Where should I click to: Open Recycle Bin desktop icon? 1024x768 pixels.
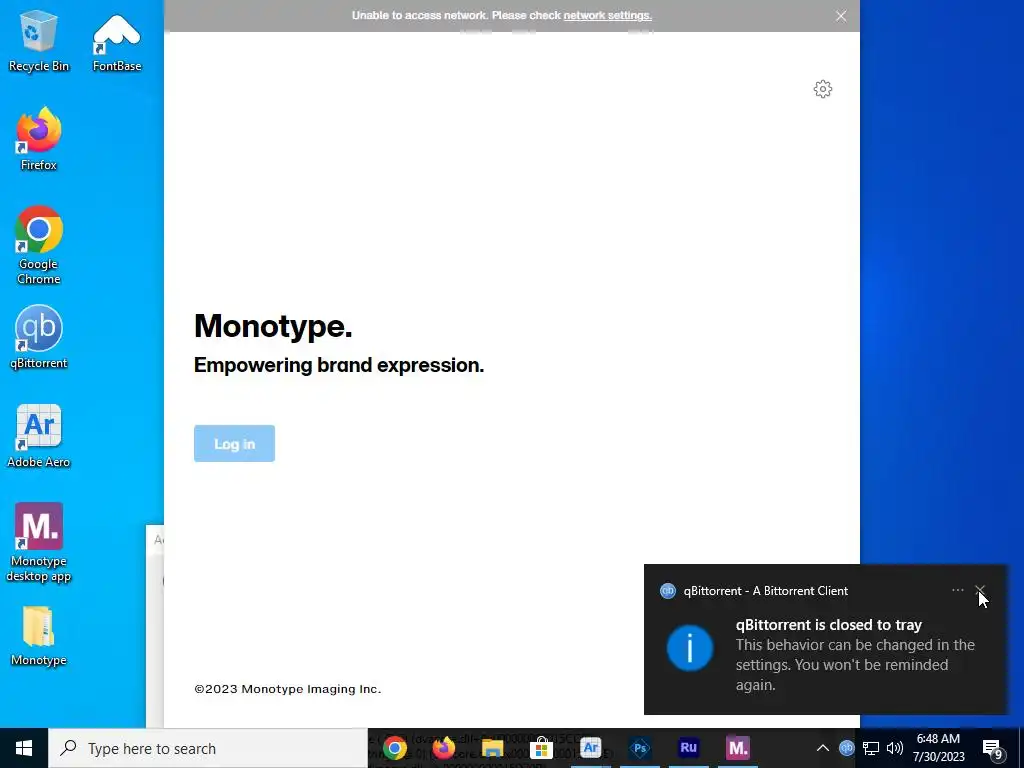[39, 40]
